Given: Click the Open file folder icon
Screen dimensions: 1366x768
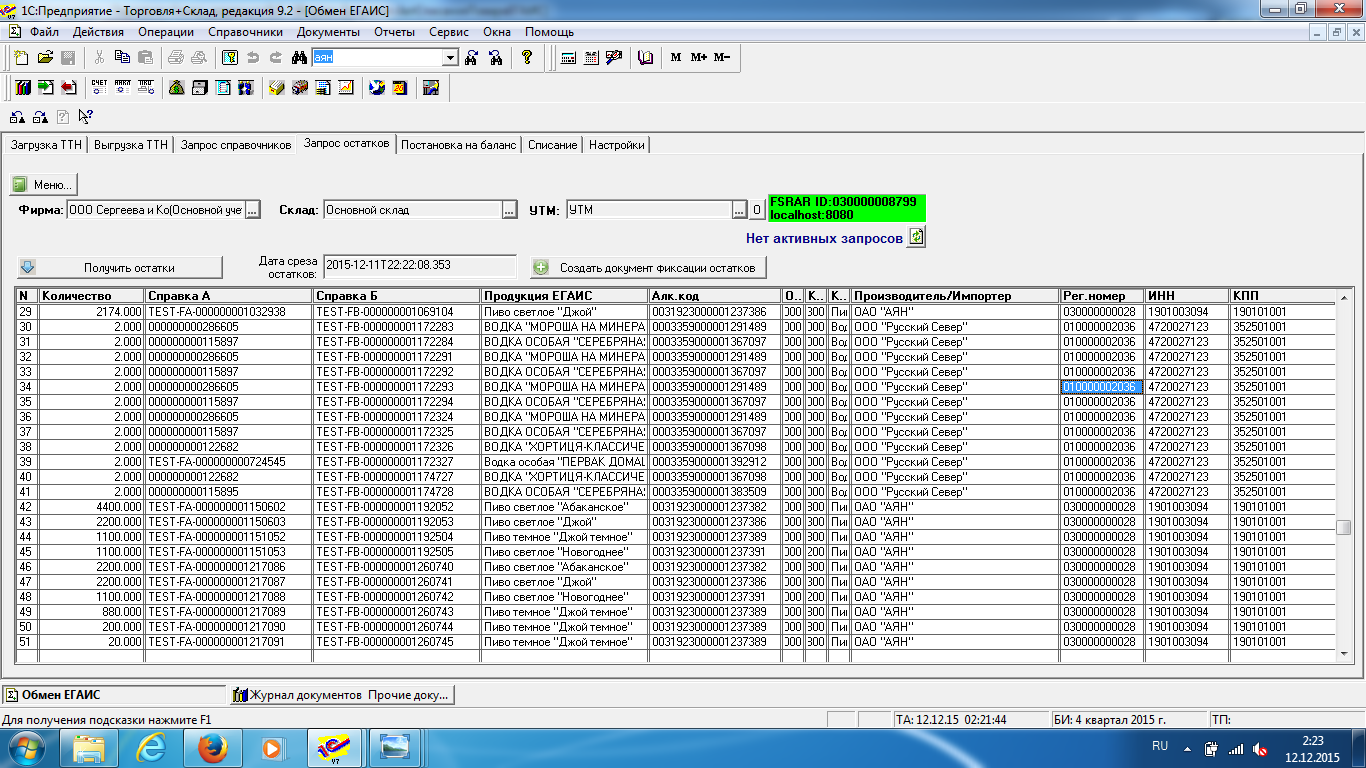Looking at the screenshot, I should click(45, 58).
